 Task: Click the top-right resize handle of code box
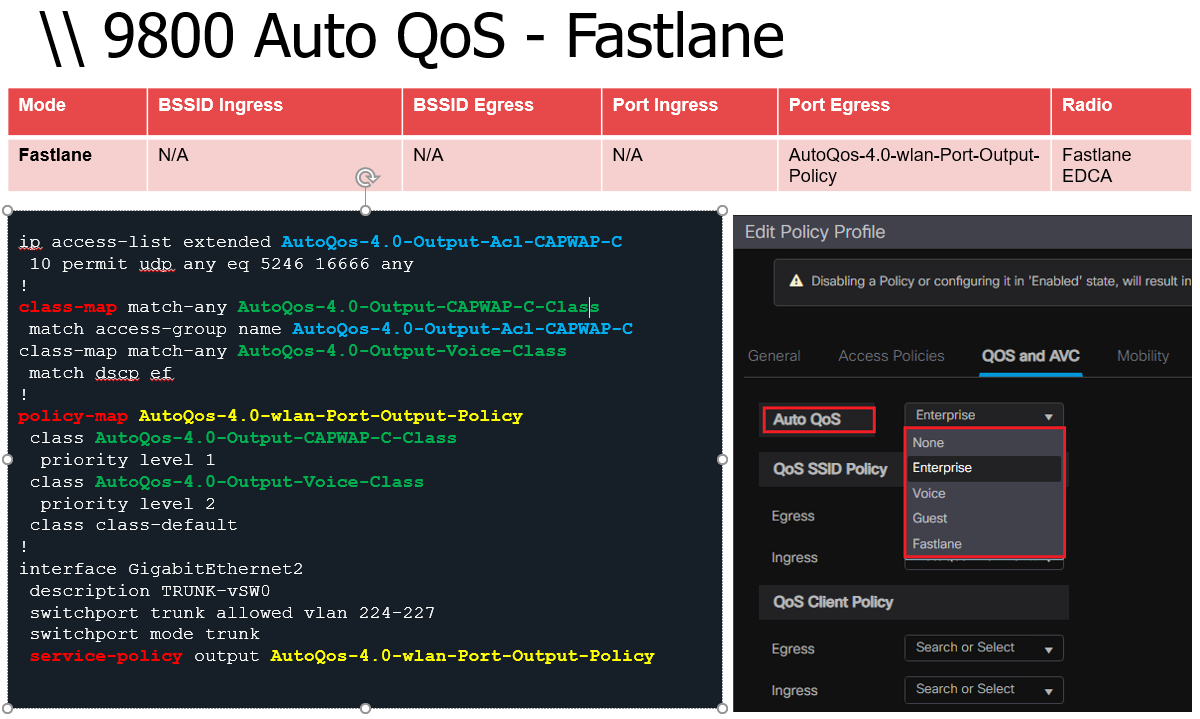pos(722,211)
